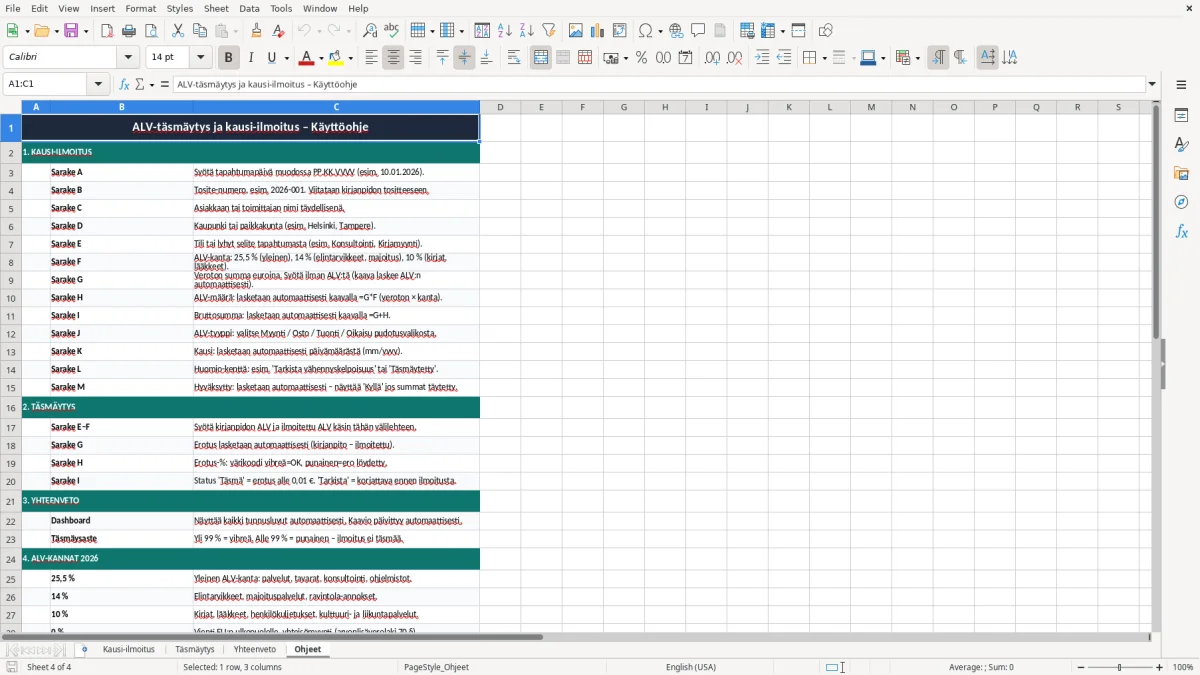The width and height of the screenshot is (1200, 675).
Task: Expand the formula bar arrow
Action: [x=1152, y=85]
